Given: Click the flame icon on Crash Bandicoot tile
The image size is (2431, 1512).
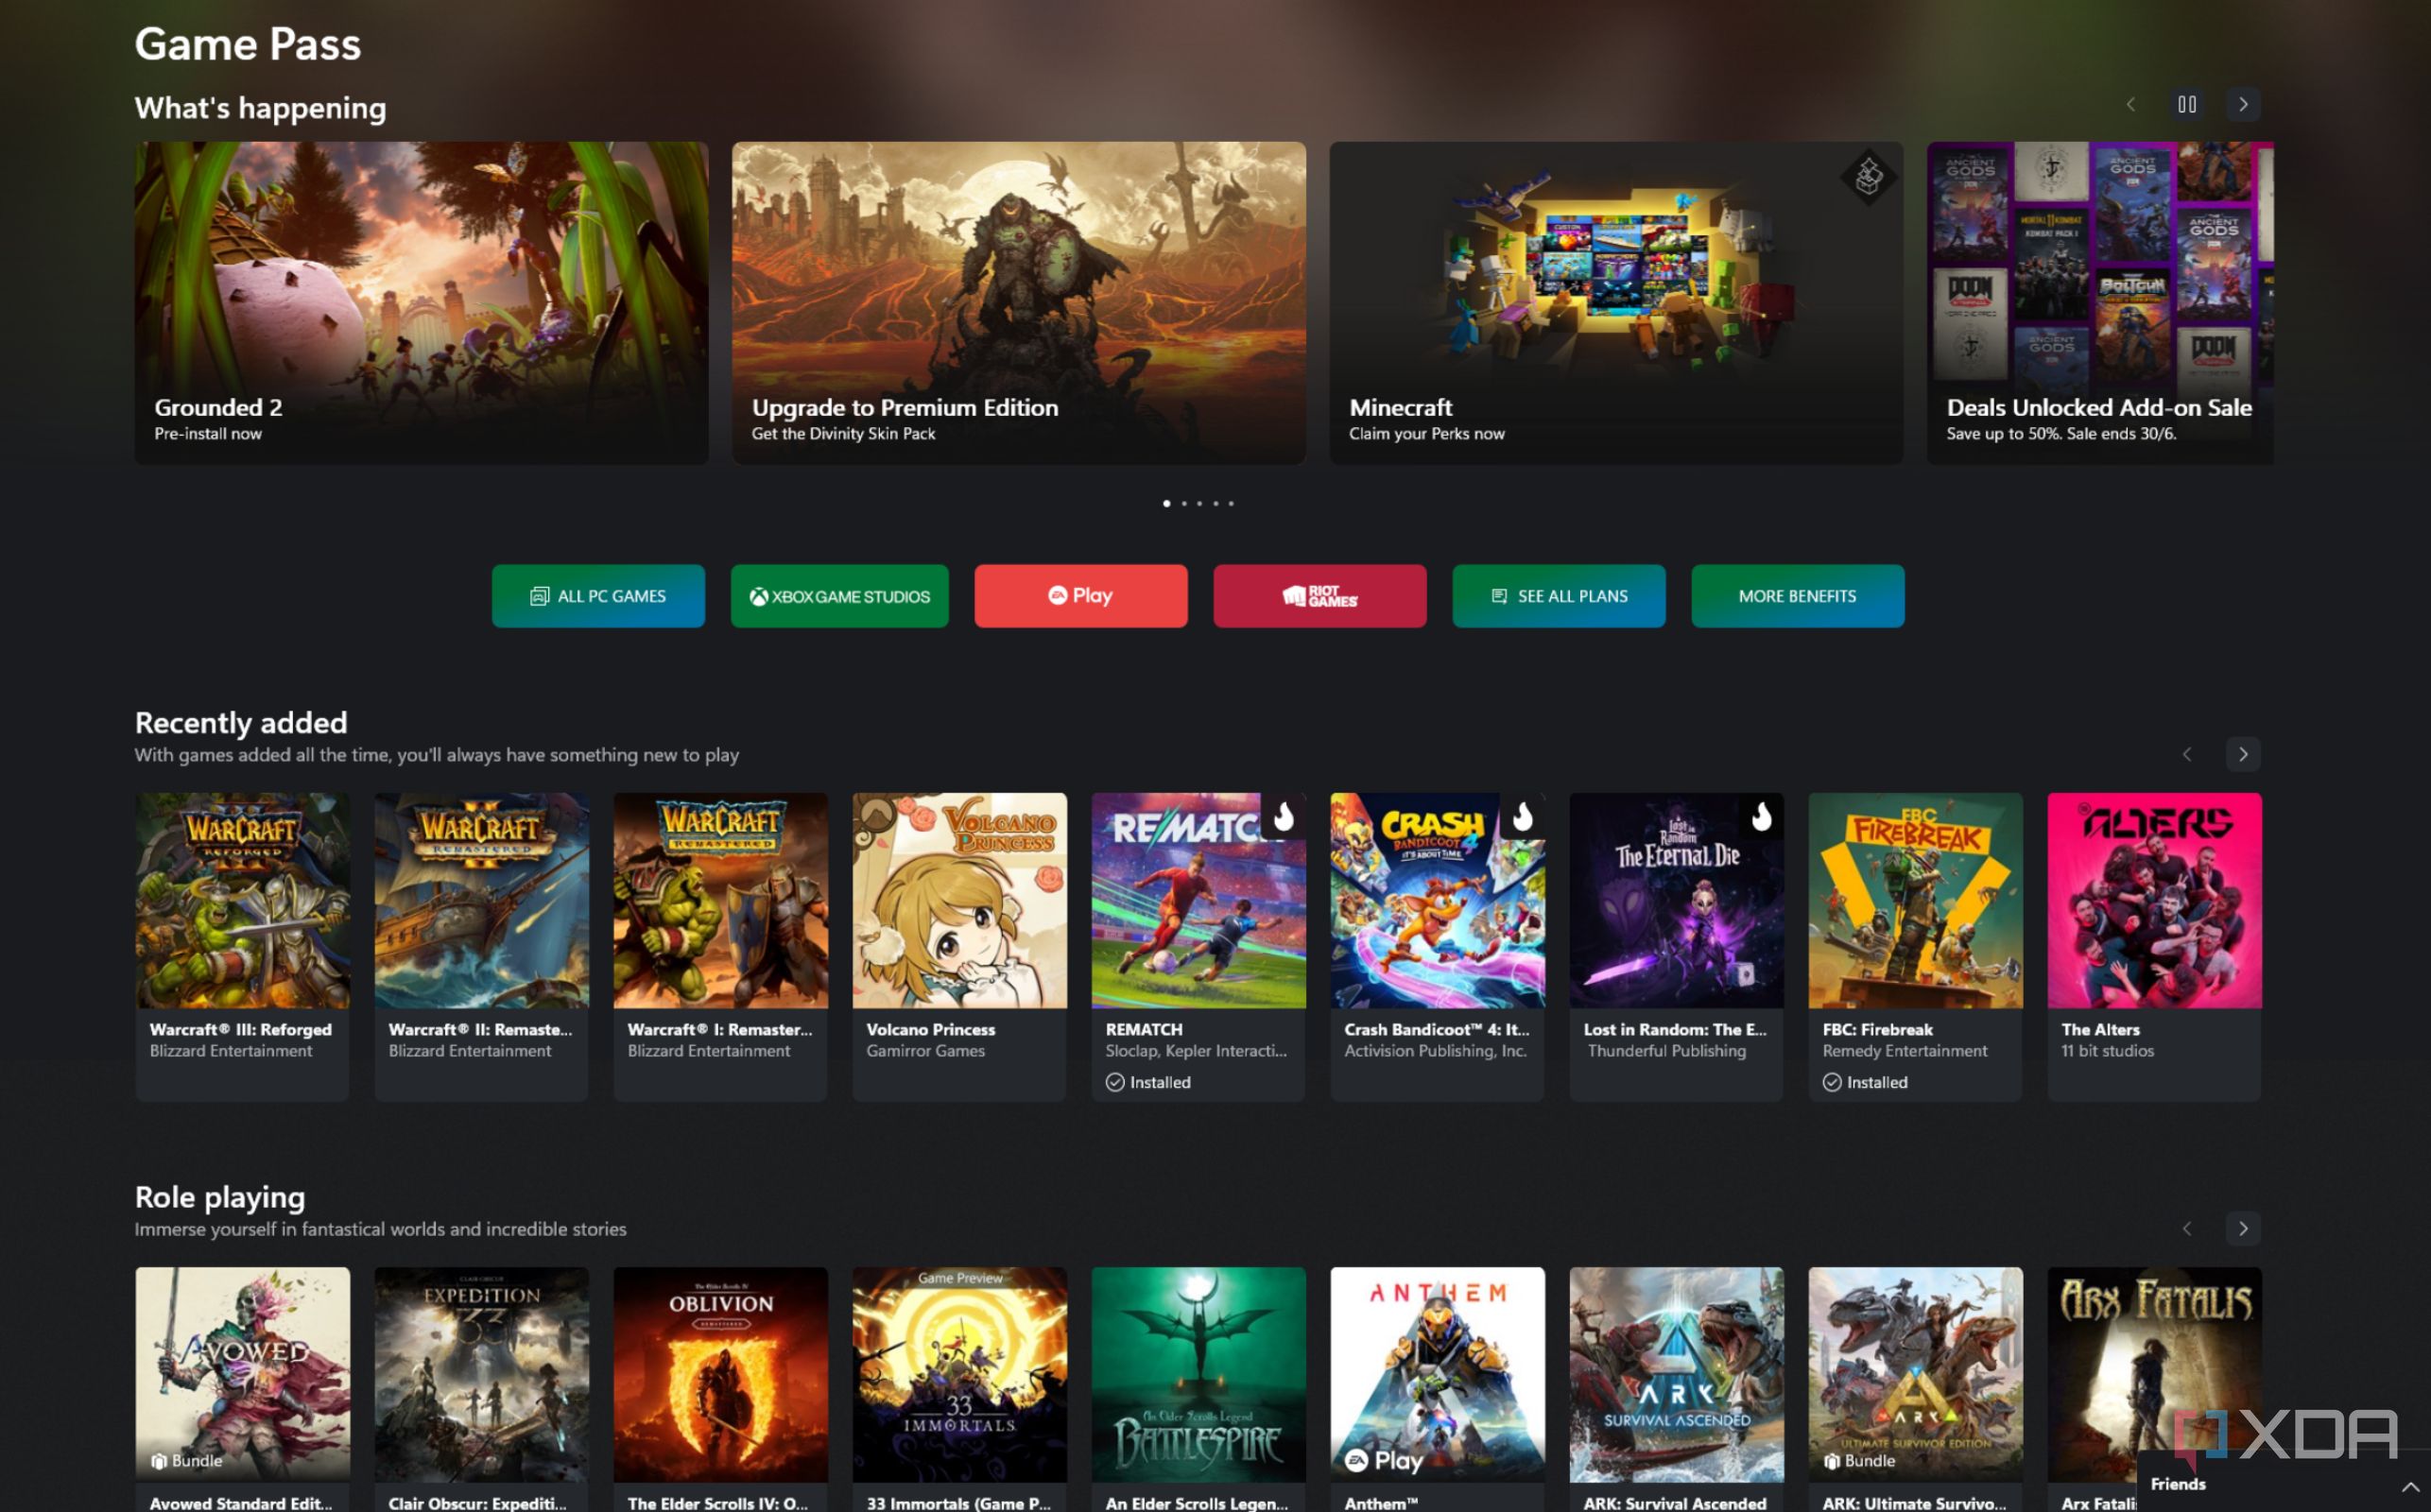Looking at the screenshot, I should click(x=1523, y=817).
